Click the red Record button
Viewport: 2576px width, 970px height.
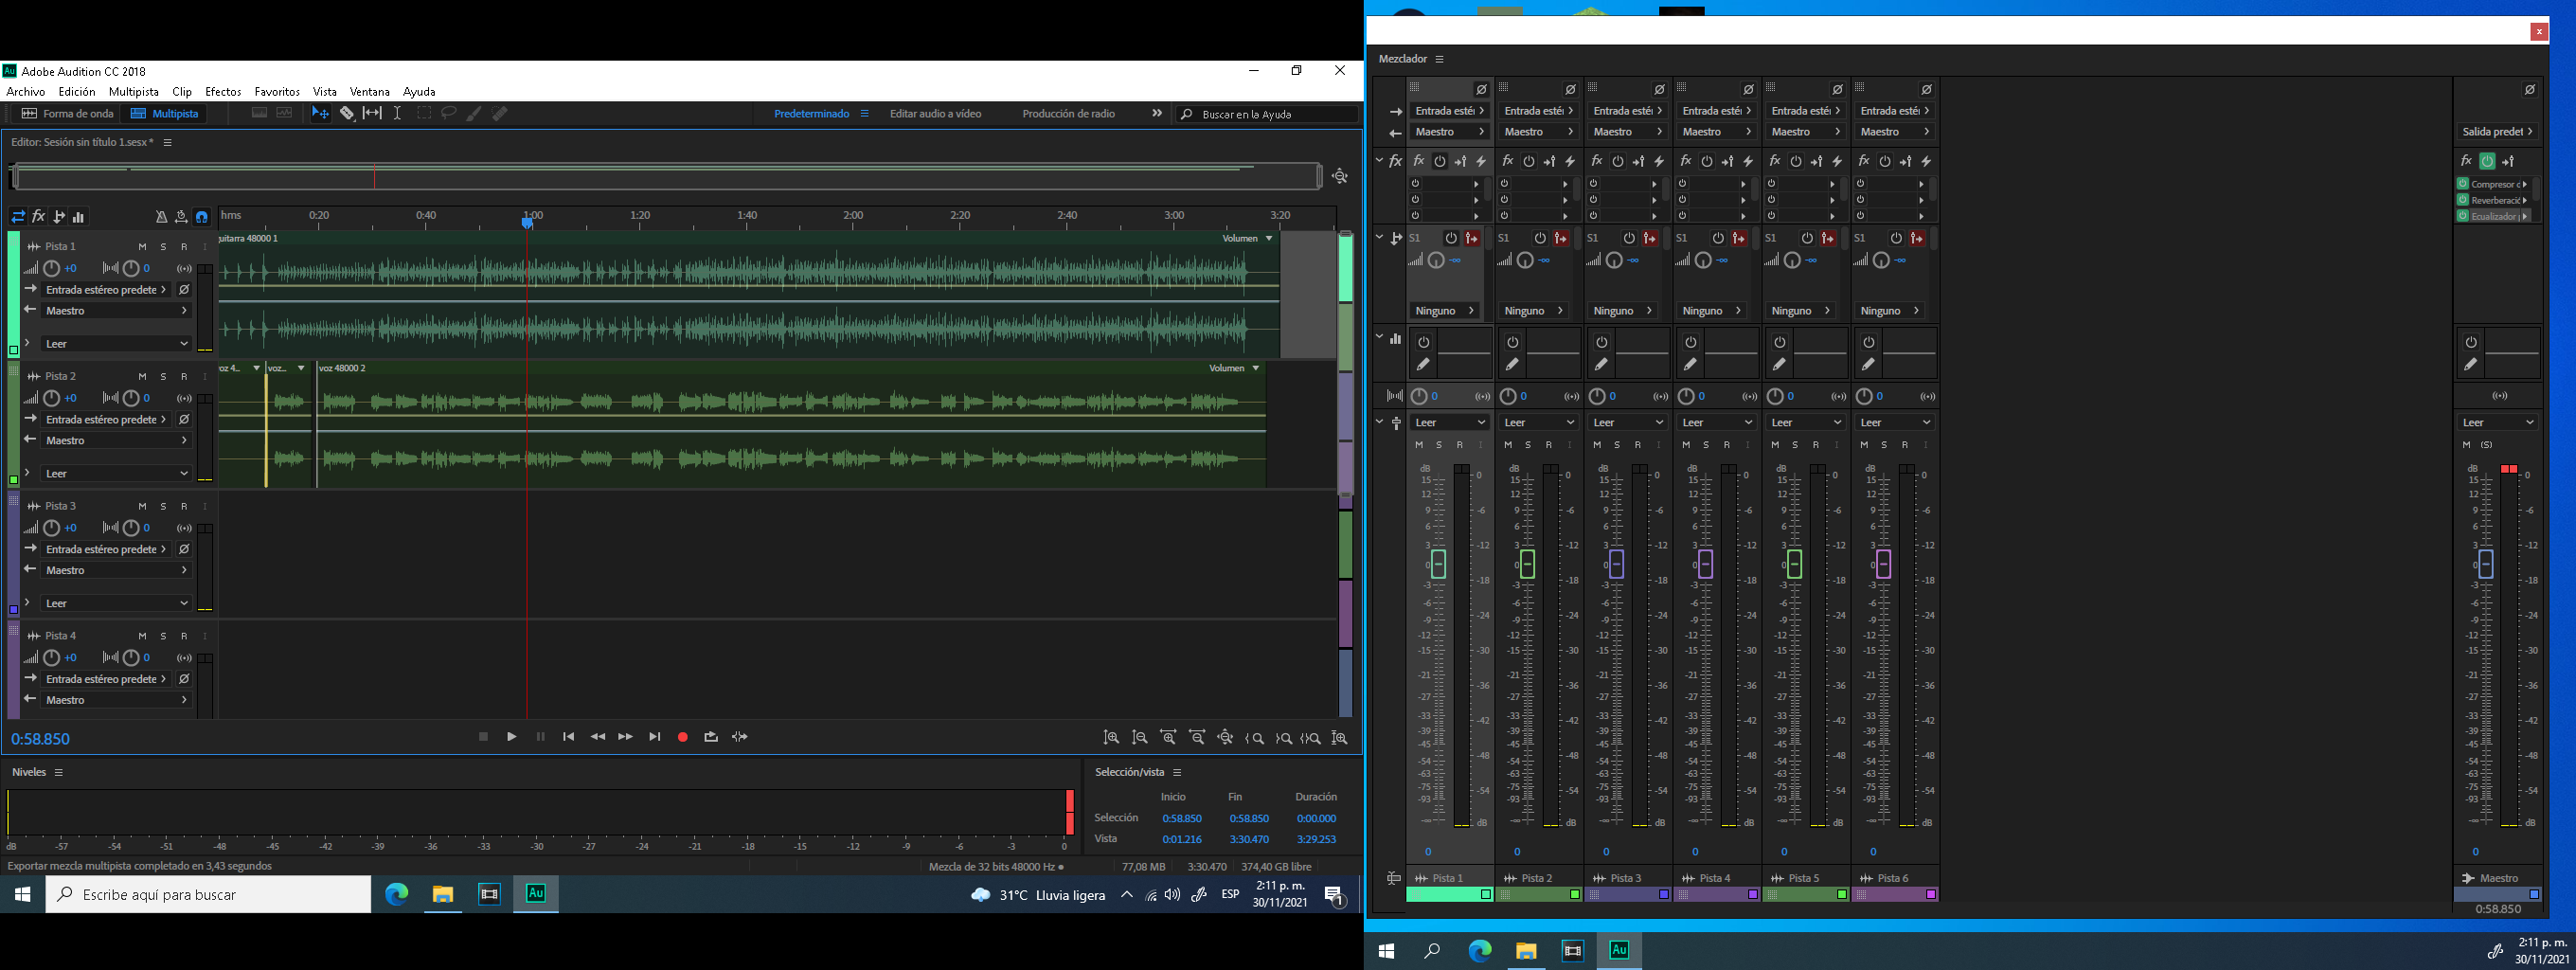tap(683, 737)
